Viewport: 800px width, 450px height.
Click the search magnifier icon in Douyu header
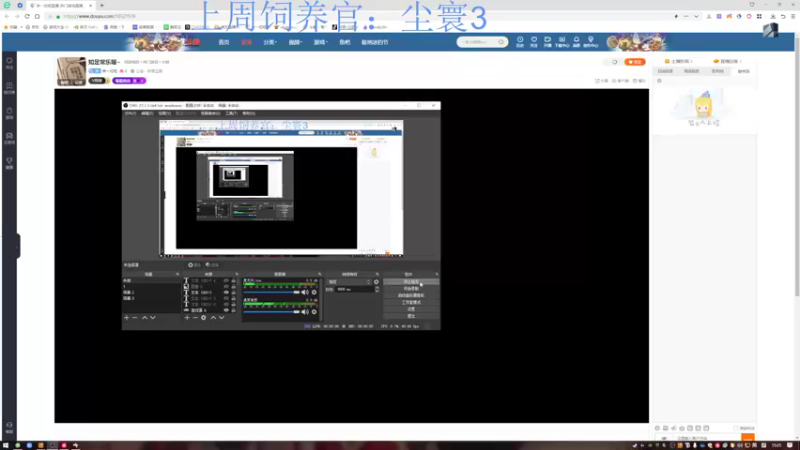(502, 42)
